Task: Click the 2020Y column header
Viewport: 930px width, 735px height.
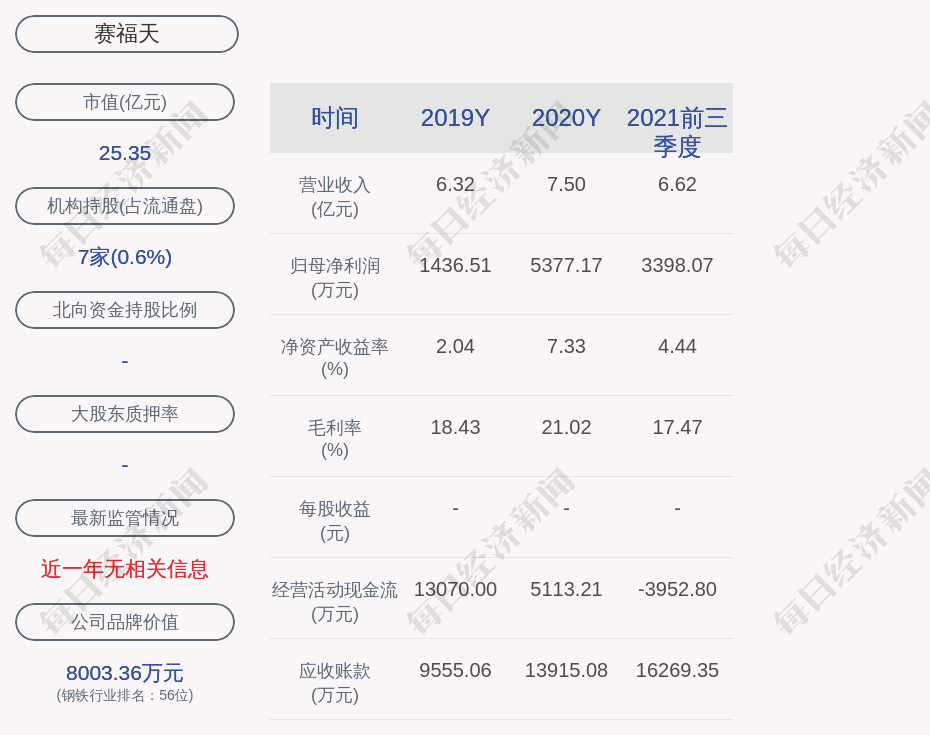Action: pos(566,117)
